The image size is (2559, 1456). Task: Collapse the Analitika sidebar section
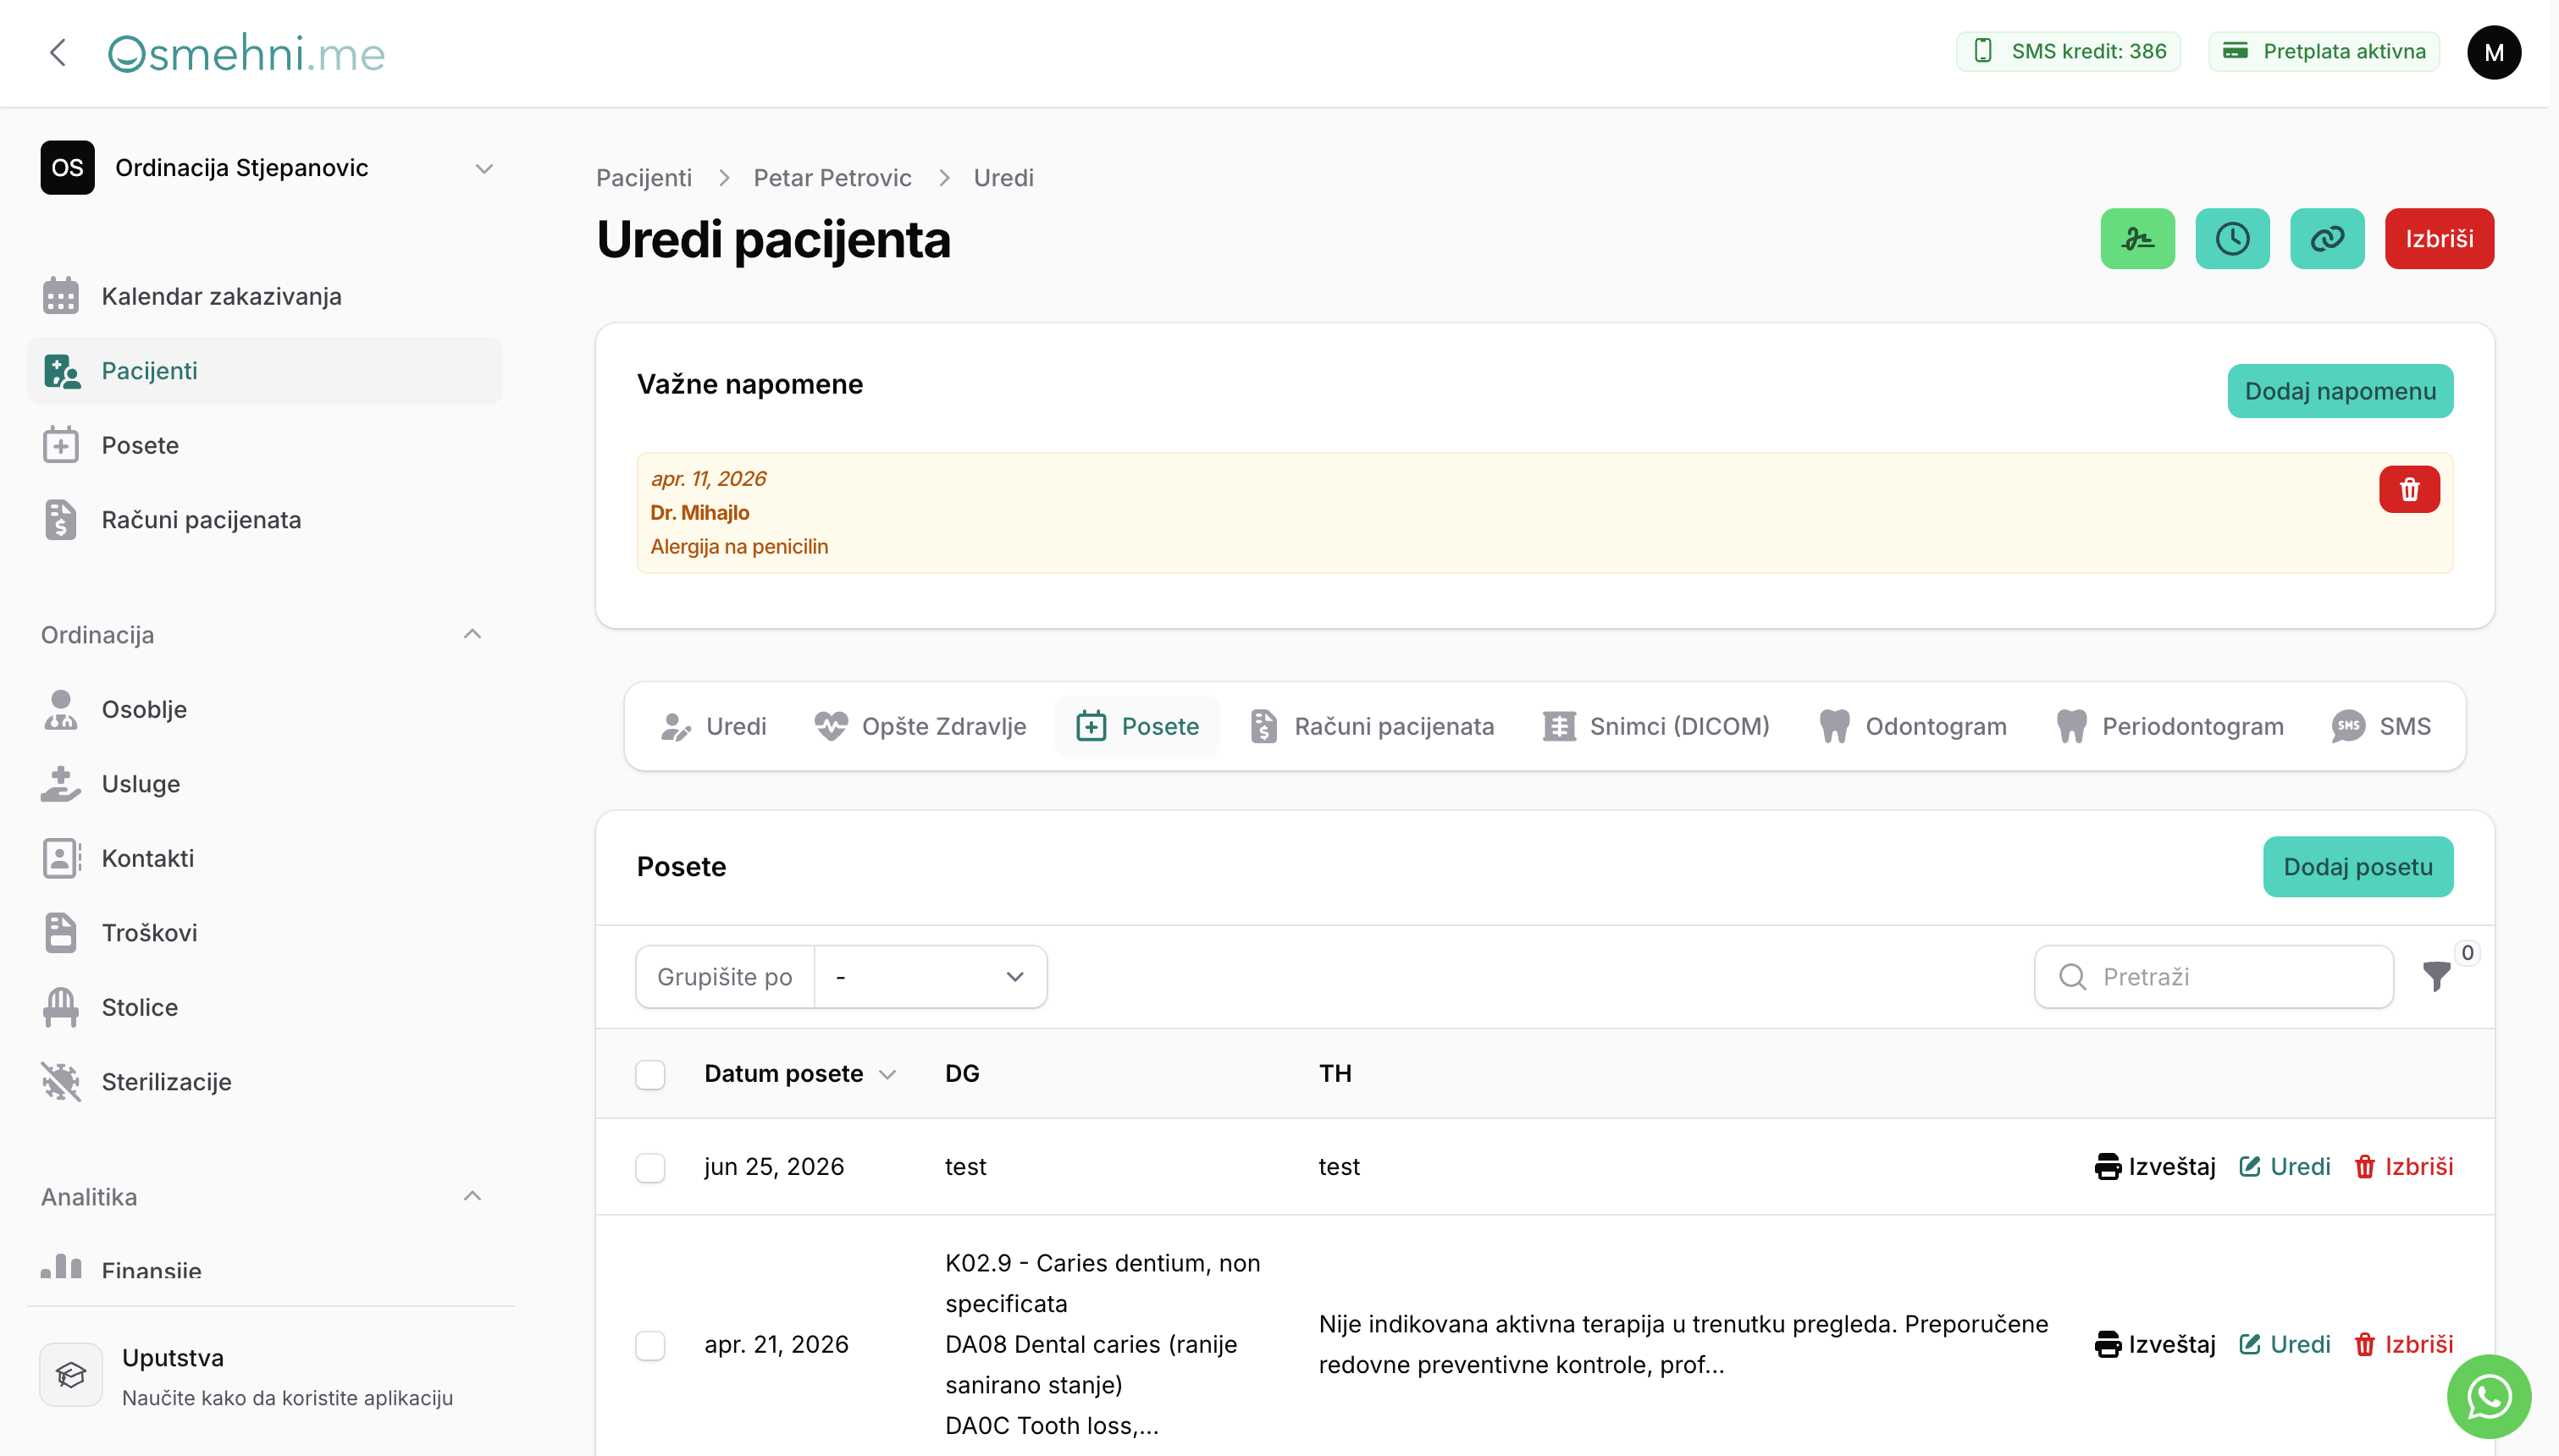[x=472, y=1196]
